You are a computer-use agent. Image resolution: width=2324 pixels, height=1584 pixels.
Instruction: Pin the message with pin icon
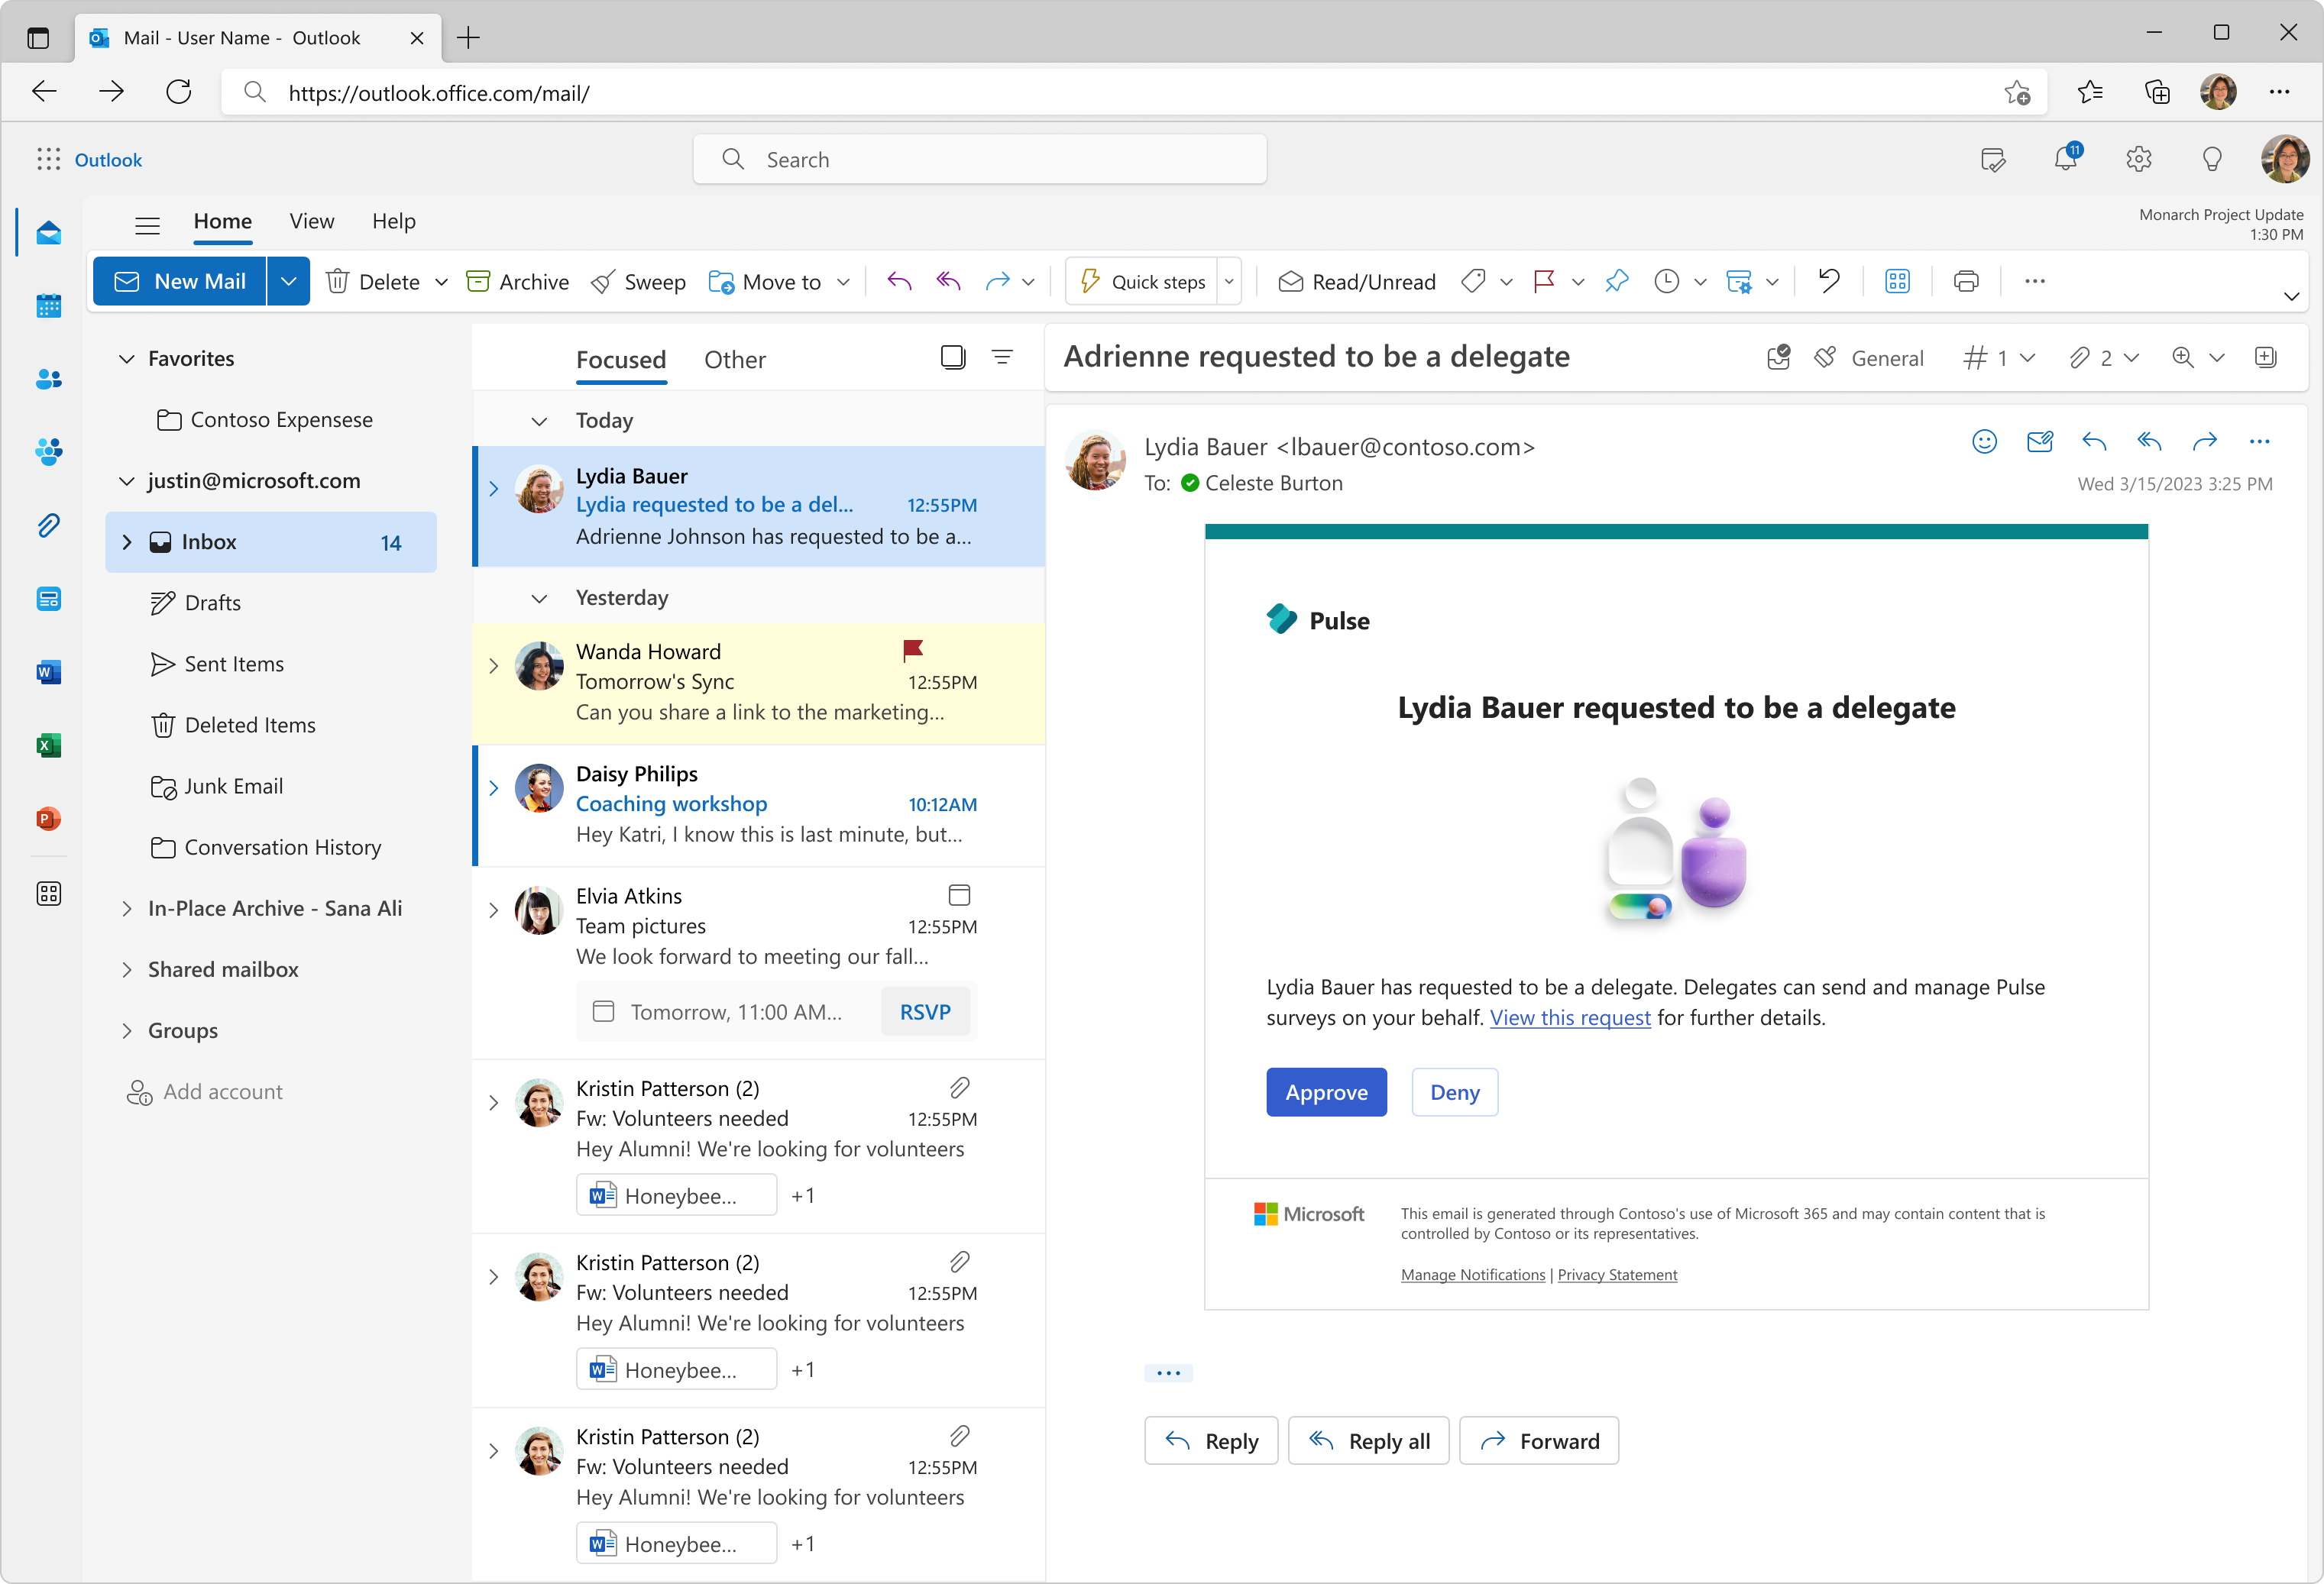(x=1616, y=282)
